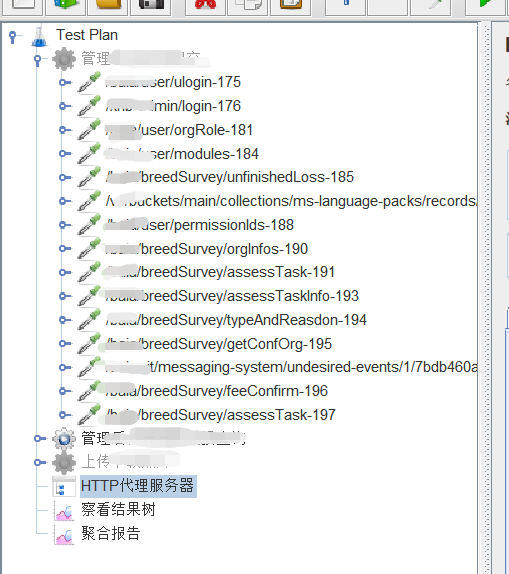The height and width of the screenshot is (574, 509).
Task: Click pipette icon of login-176 sampler
Action: 89,105
